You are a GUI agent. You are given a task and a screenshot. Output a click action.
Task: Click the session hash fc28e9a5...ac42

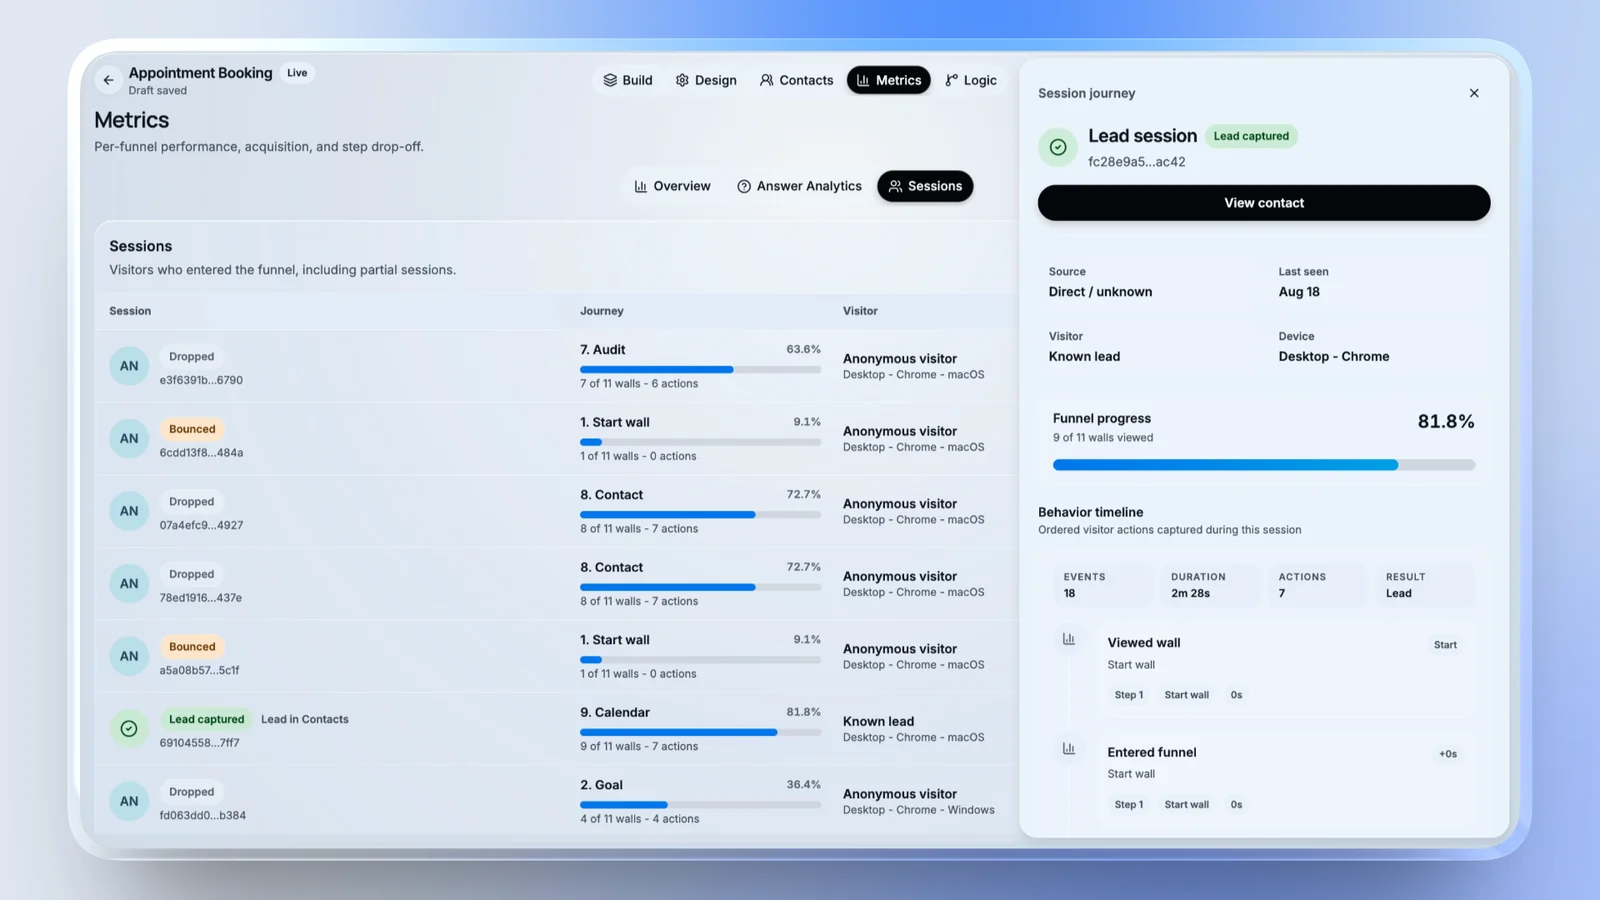point(1137,162)
